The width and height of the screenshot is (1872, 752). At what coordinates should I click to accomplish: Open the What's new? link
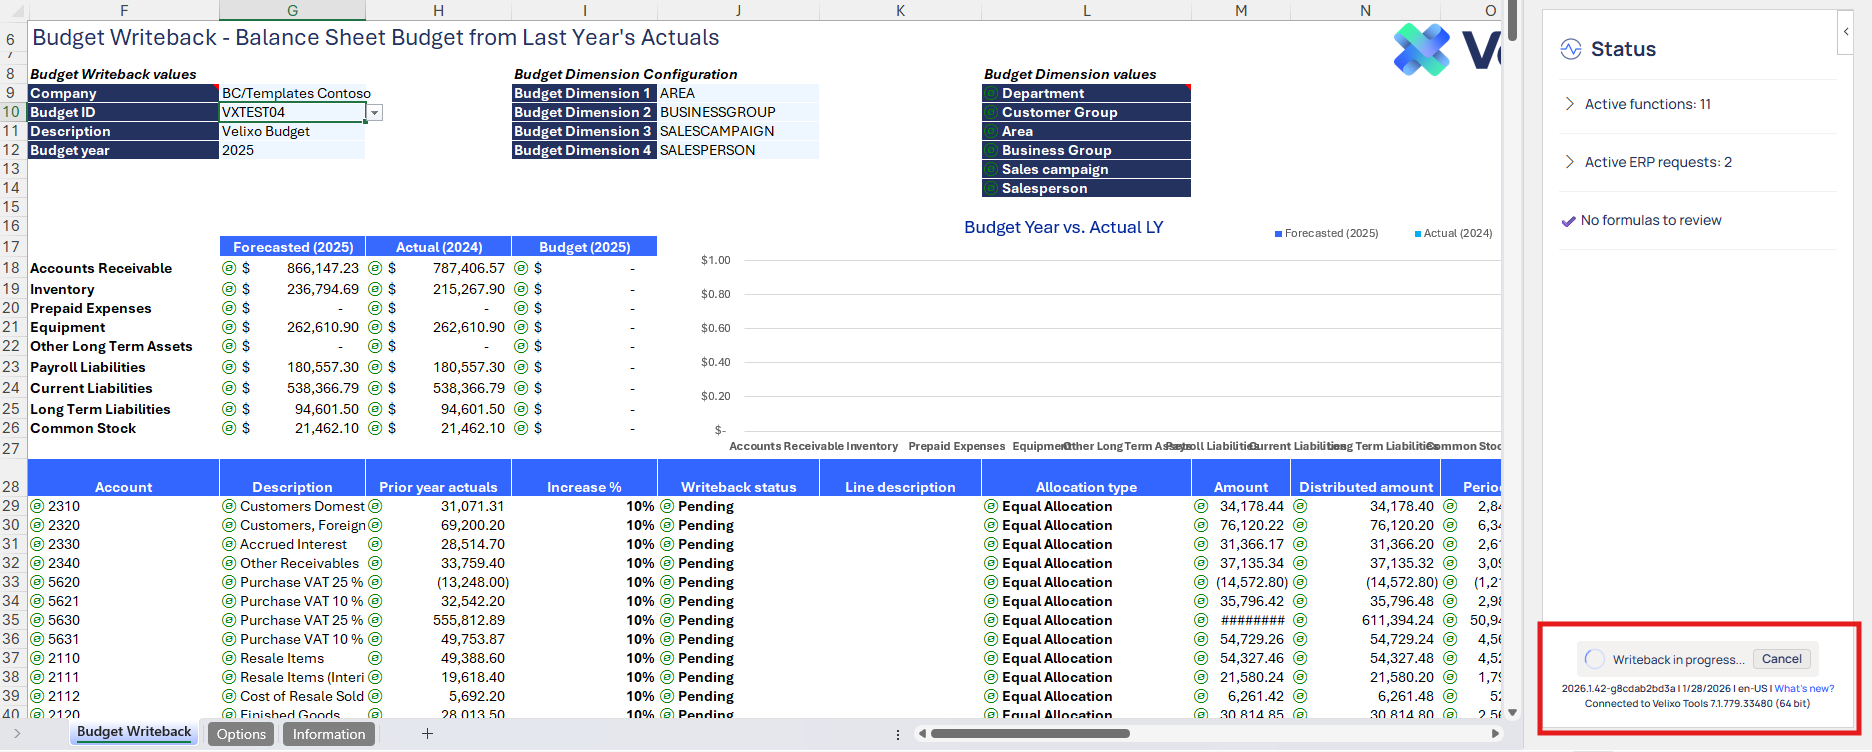point(1804,688)
